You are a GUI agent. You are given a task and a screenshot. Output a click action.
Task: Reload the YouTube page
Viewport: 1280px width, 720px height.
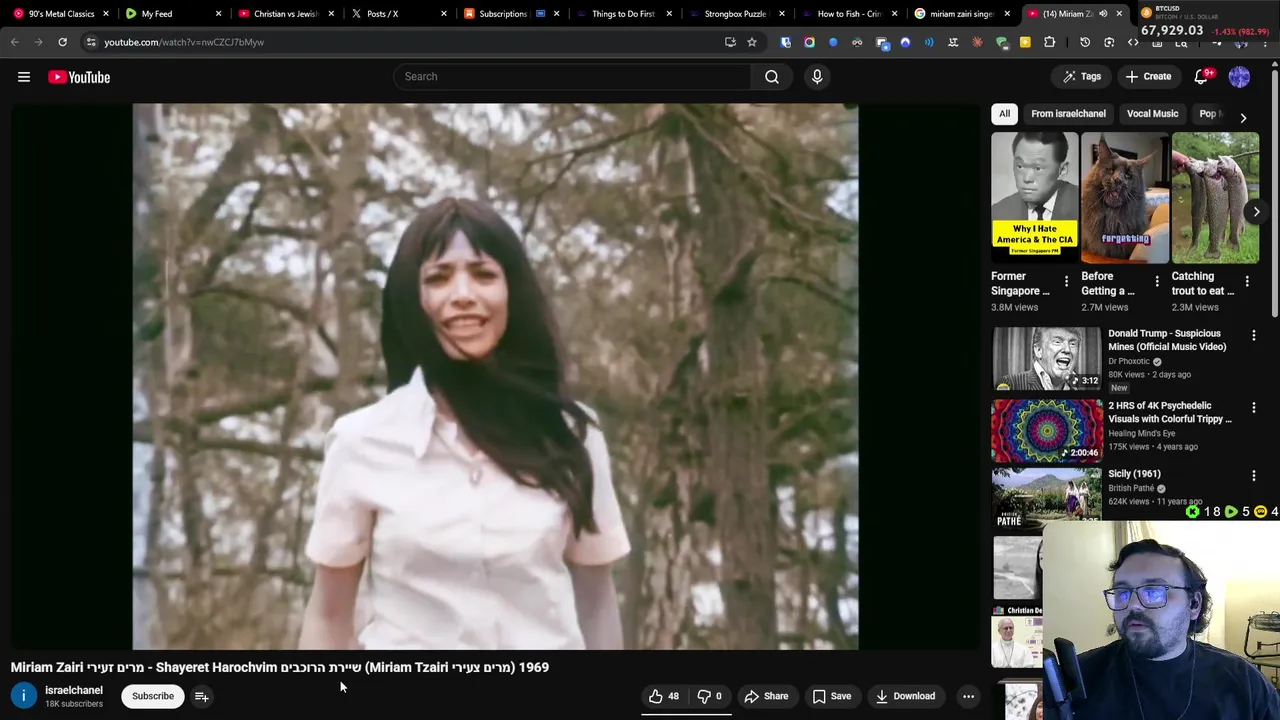point(62,42)
